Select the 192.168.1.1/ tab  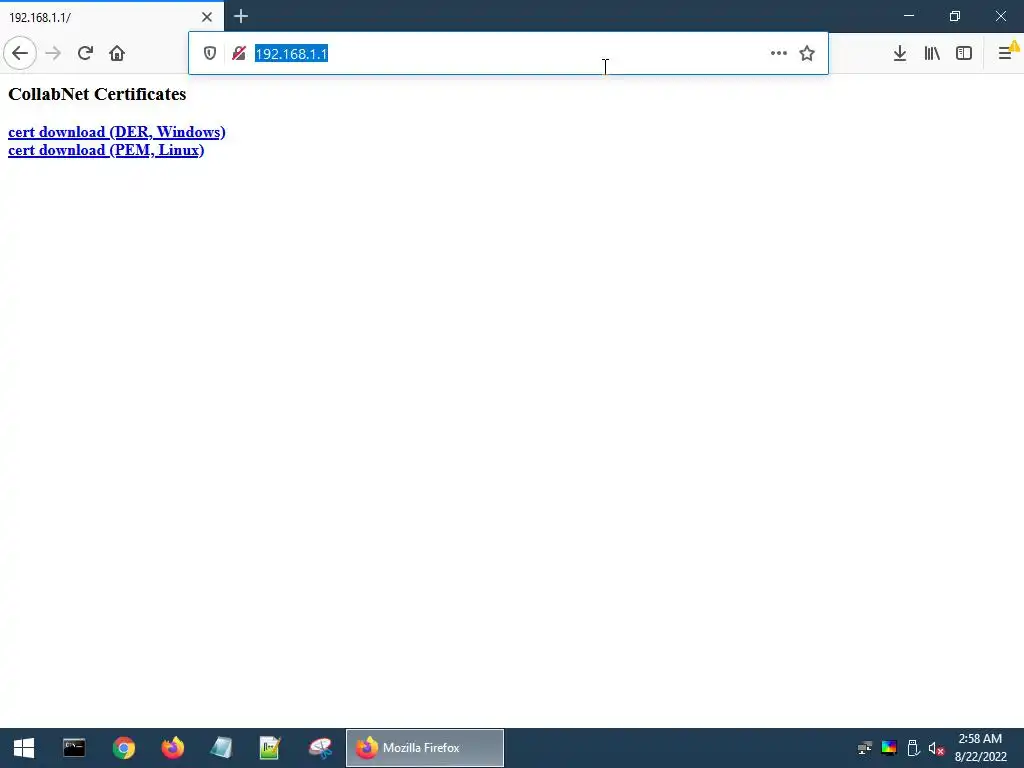tap(112, 17)
